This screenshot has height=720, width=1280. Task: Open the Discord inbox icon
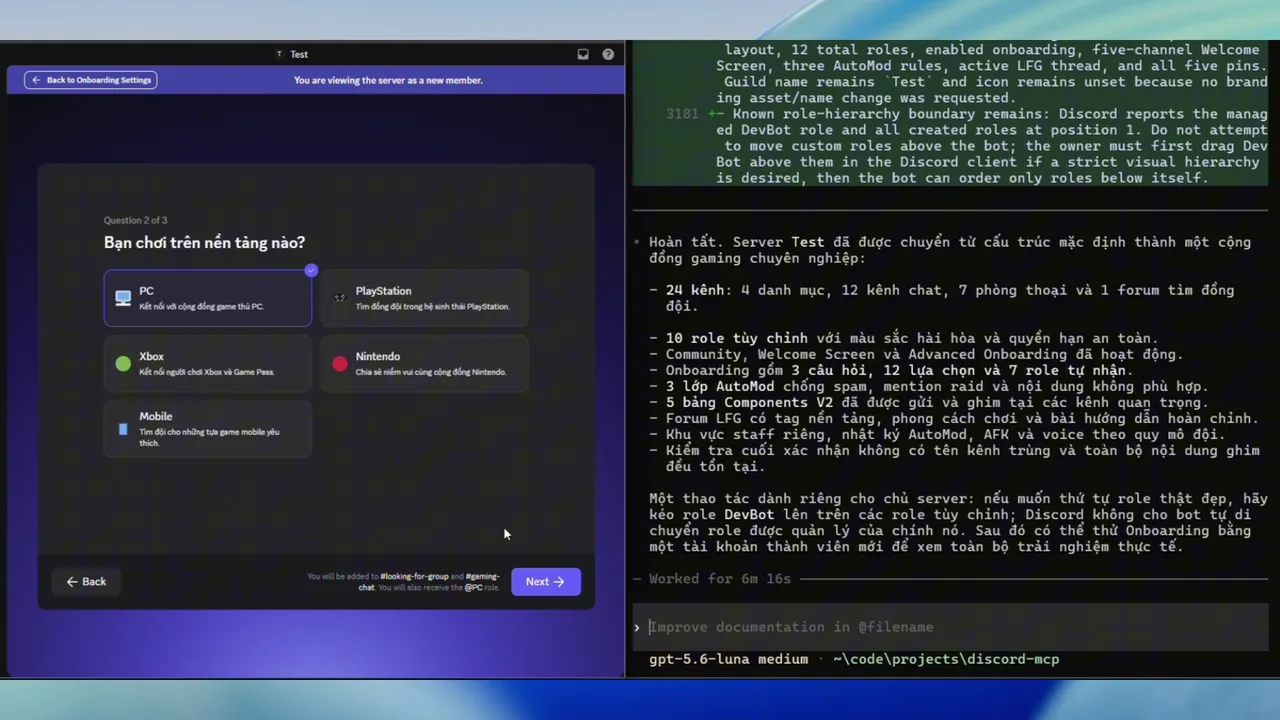click(583, 55)
